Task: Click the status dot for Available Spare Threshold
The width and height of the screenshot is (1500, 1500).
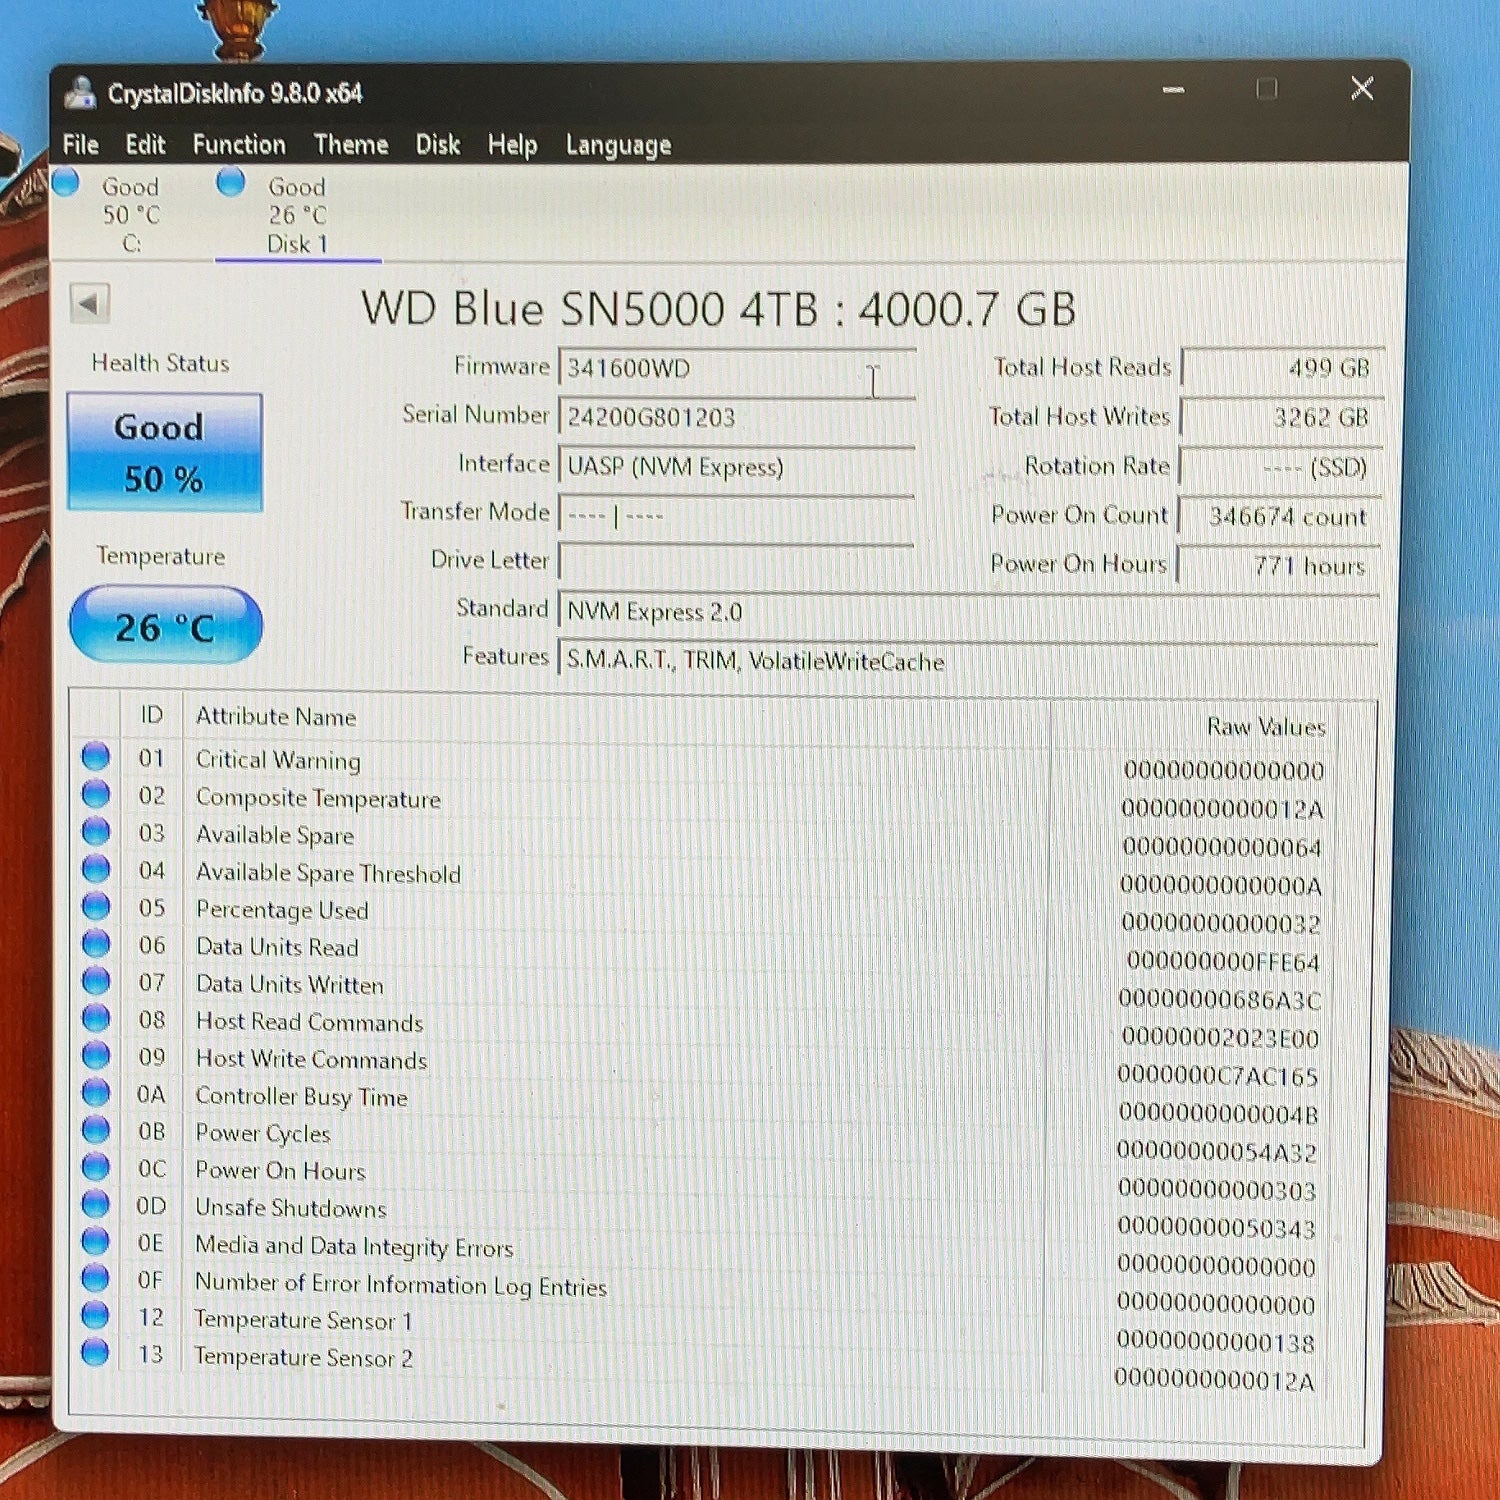Action: click(96, 869)
